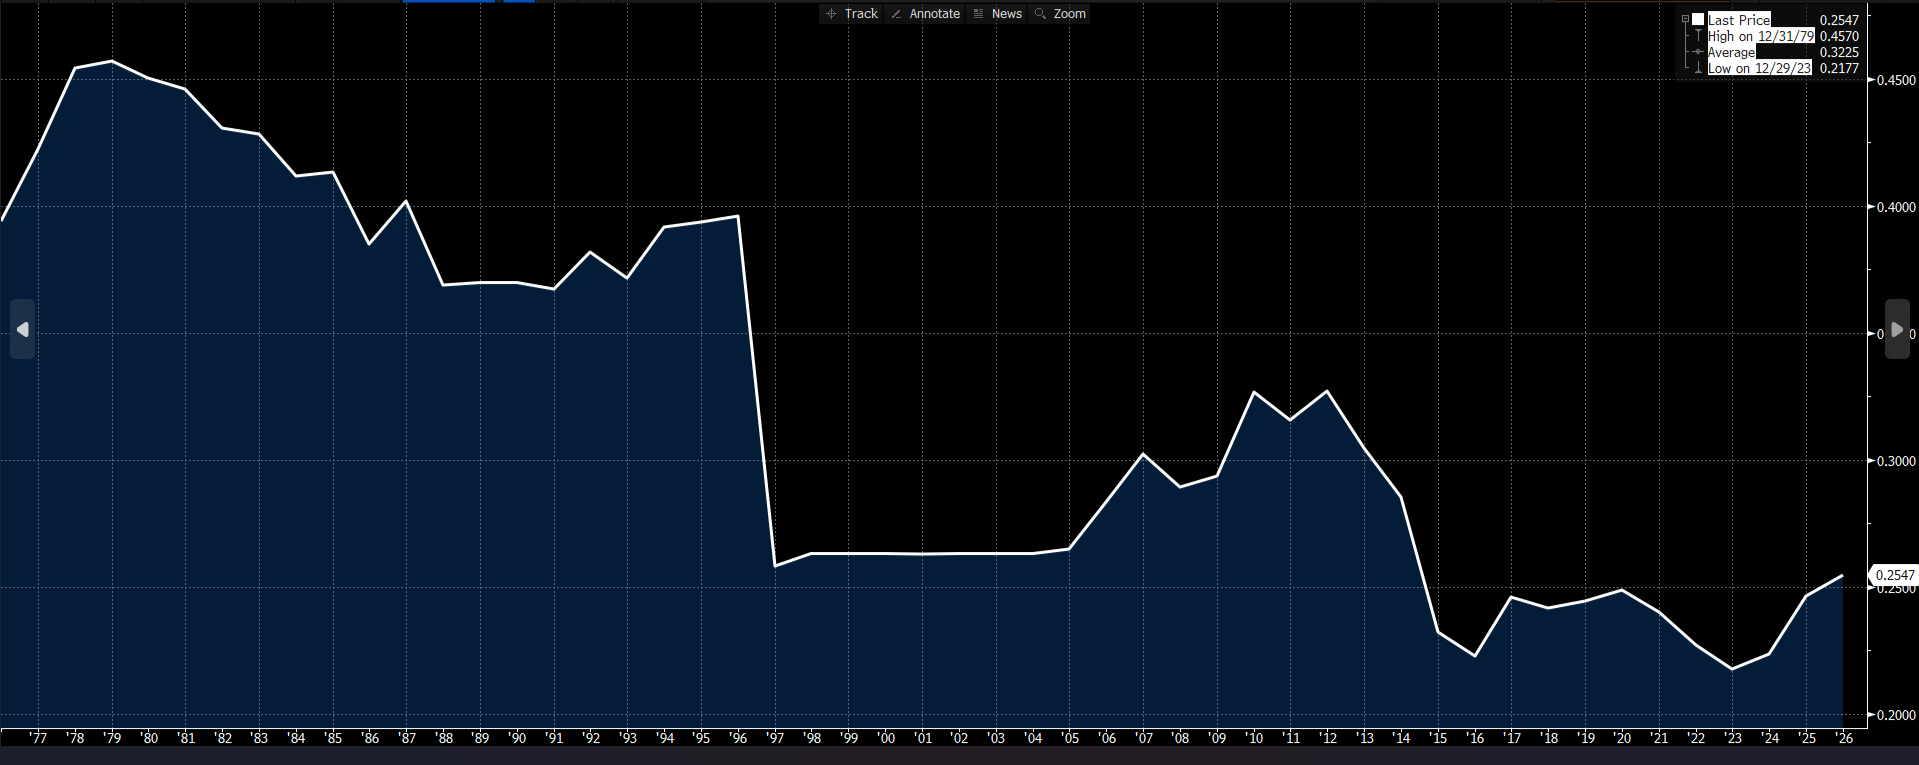The width and height of the screenshot is (1919, 765).
Task: Click the '26 label on the time axis
Action: [1844, 738]
